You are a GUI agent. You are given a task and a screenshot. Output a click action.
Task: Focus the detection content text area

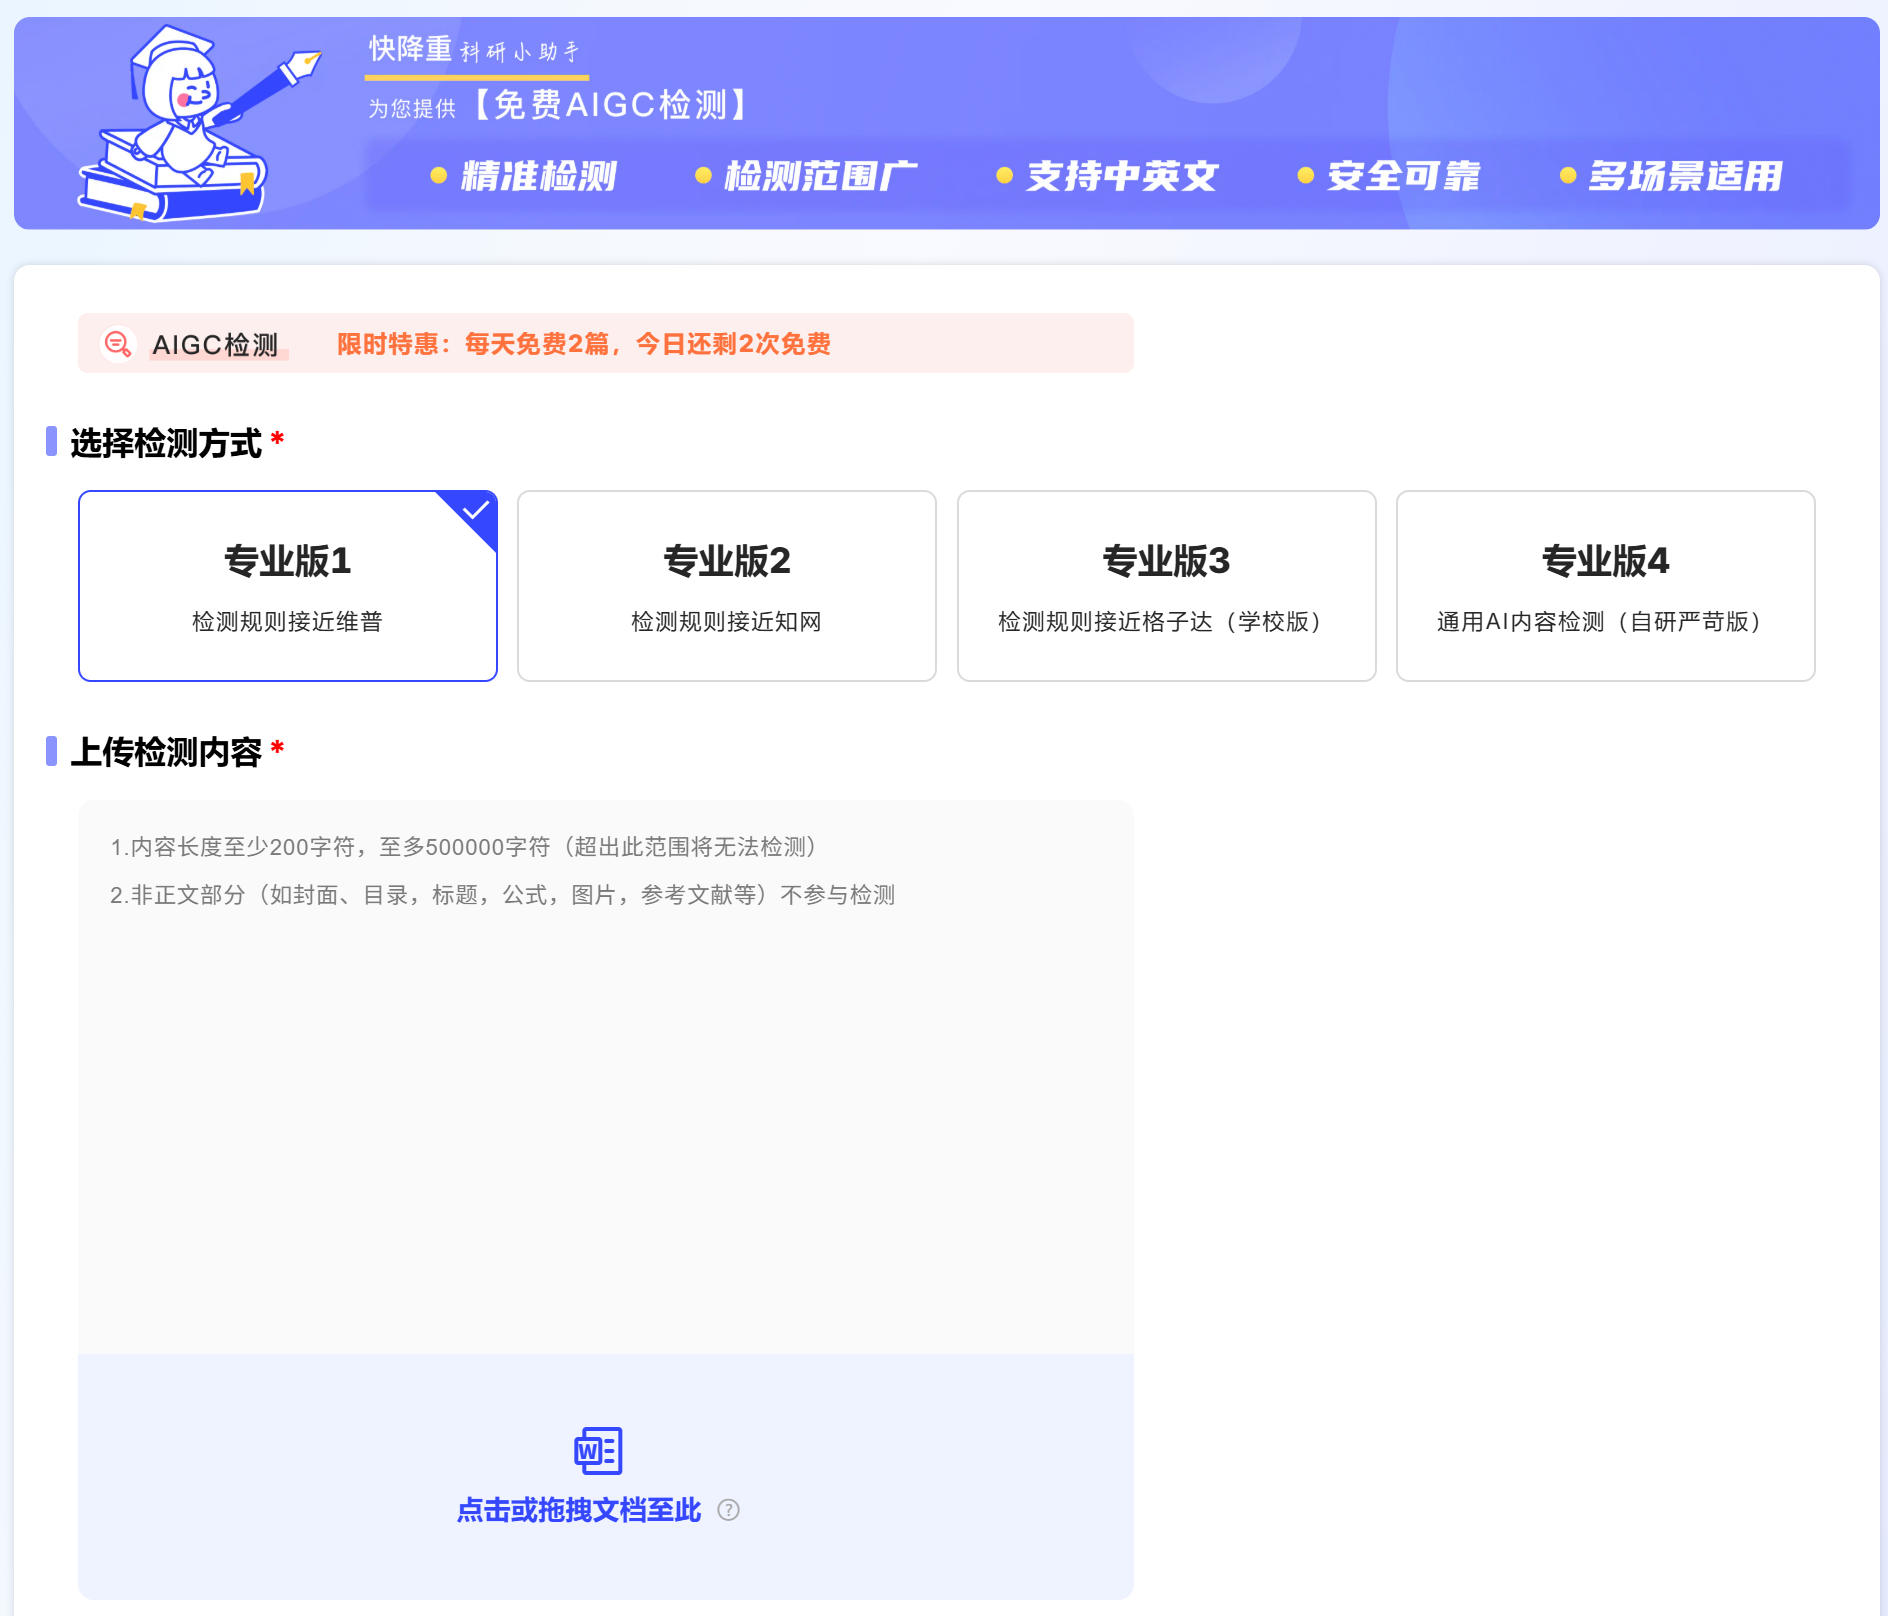606,1077
